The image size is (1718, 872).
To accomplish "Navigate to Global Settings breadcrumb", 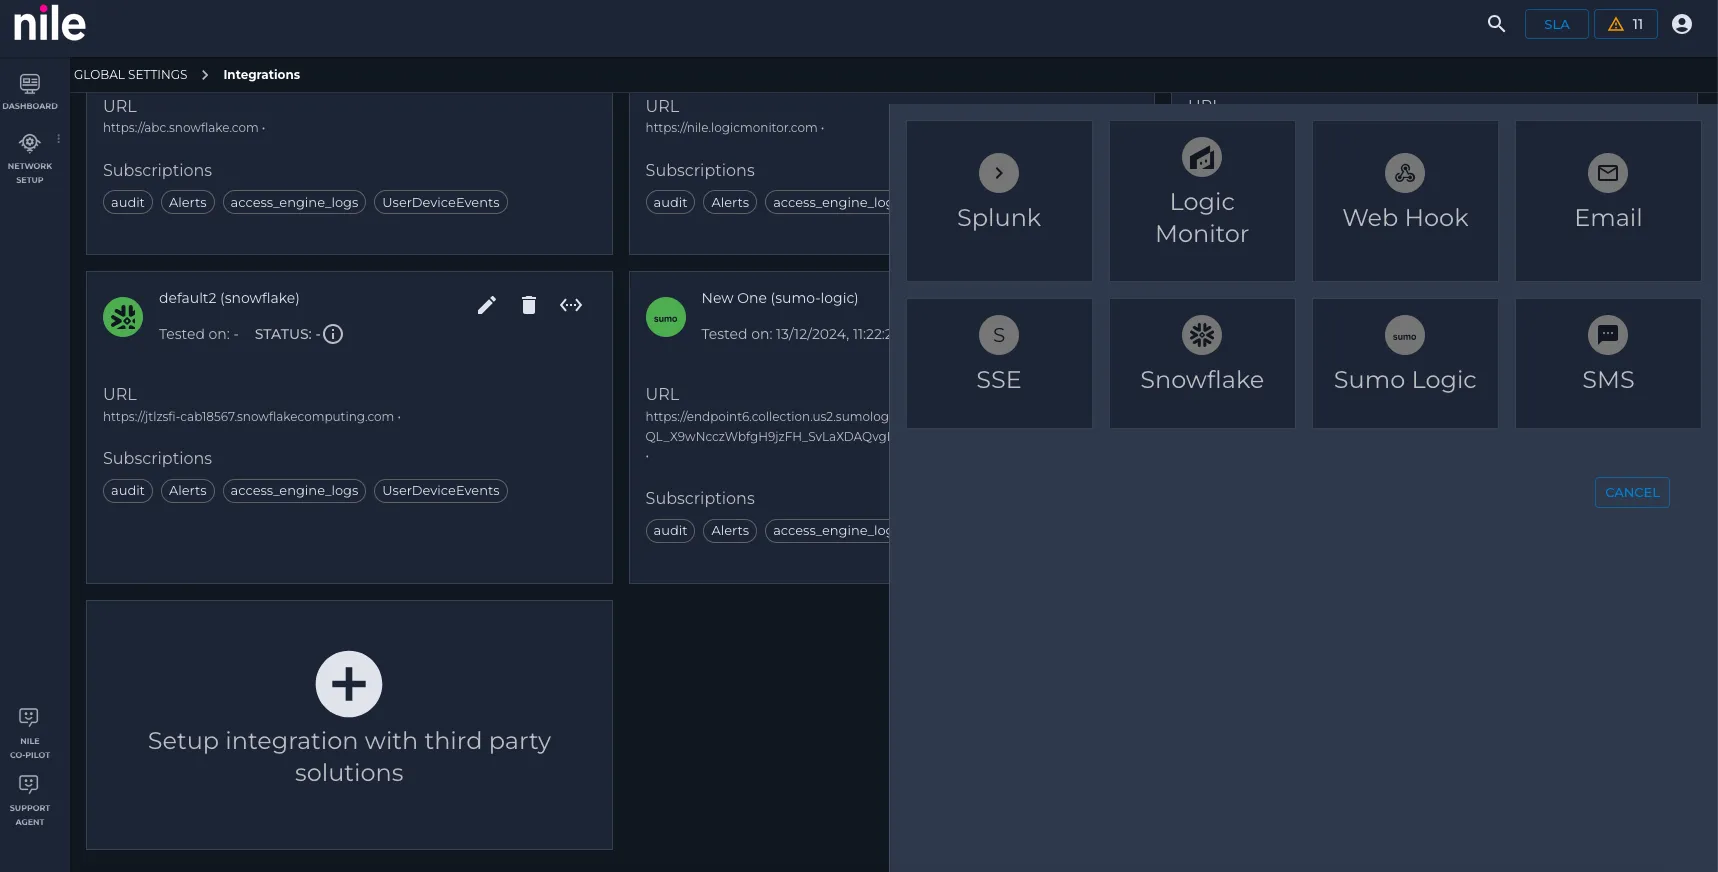I will 130,75.
